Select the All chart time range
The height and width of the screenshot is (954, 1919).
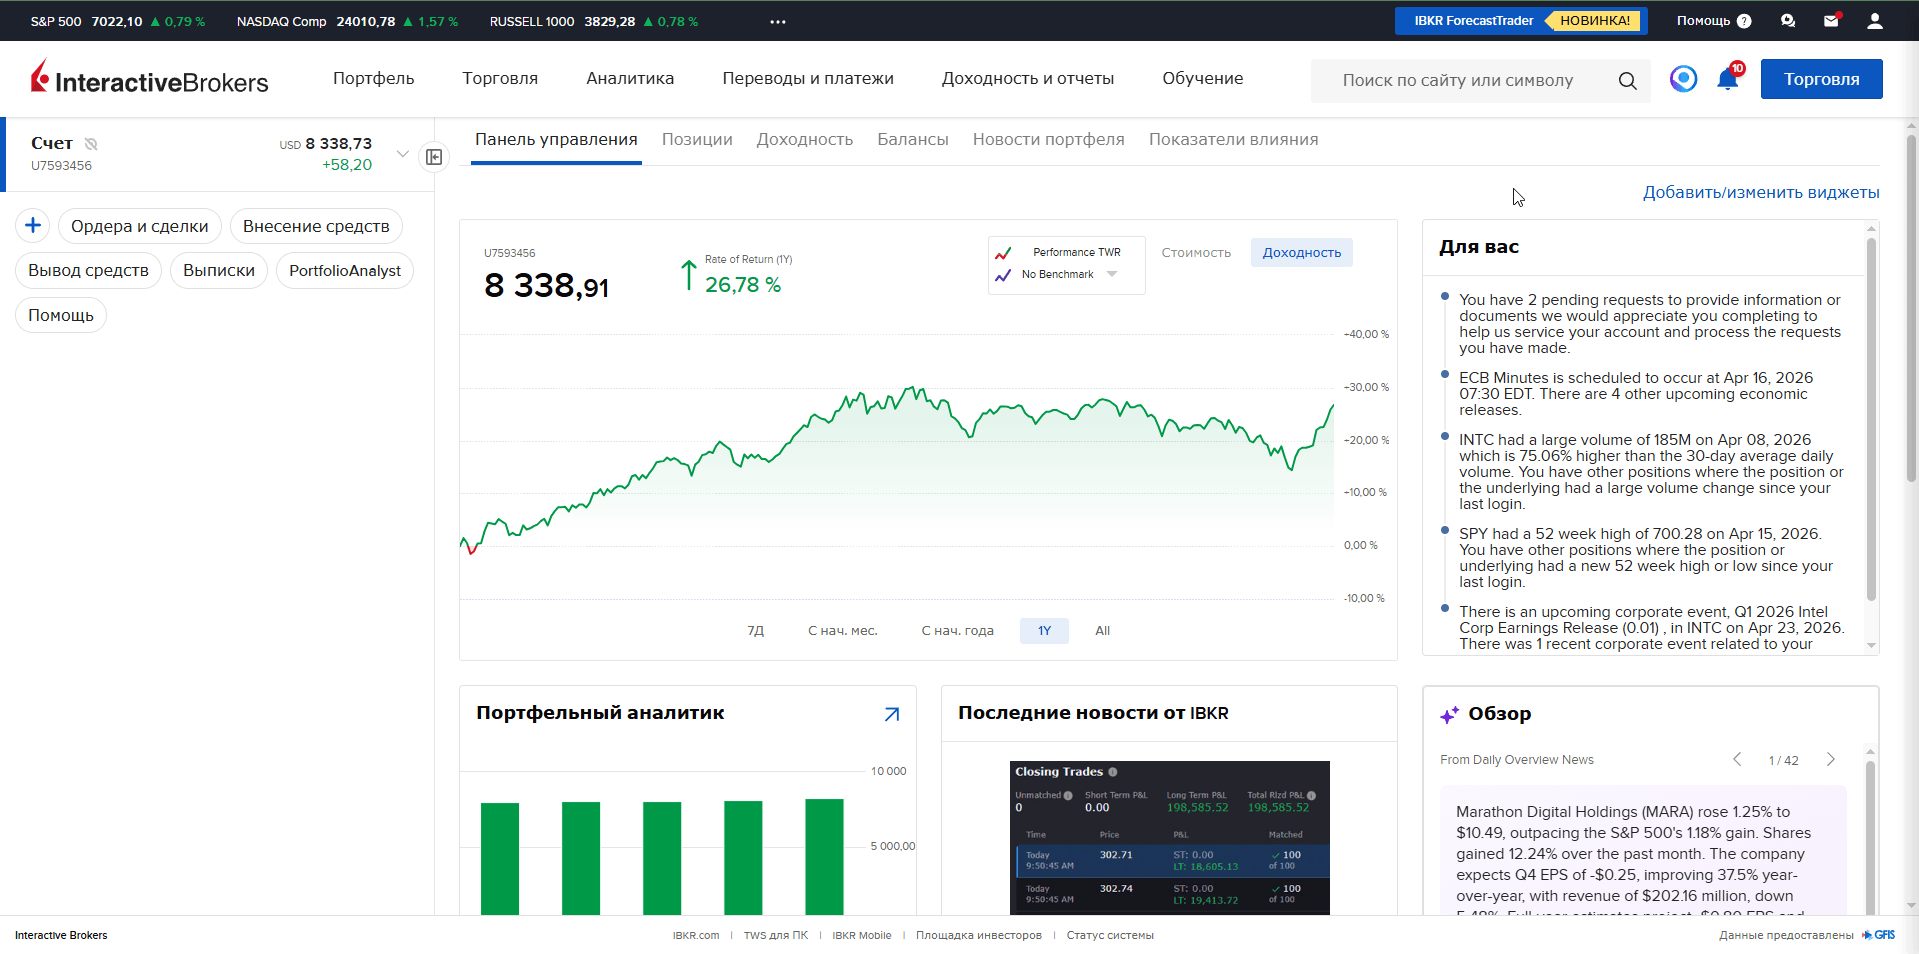[1102, 631]
